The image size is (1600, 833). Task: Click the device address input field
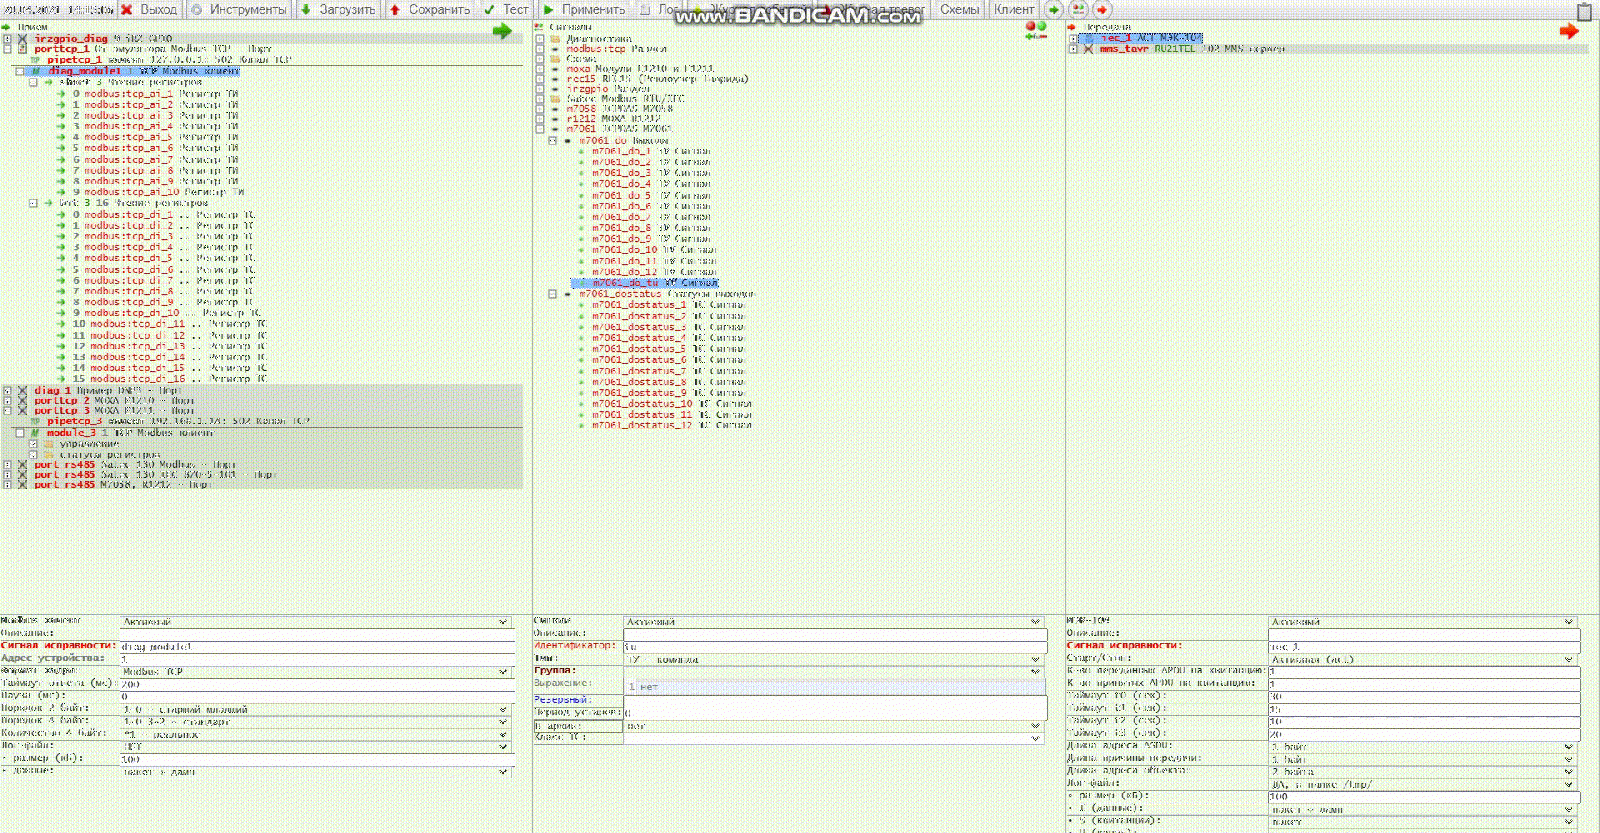(x=316, y=659)
